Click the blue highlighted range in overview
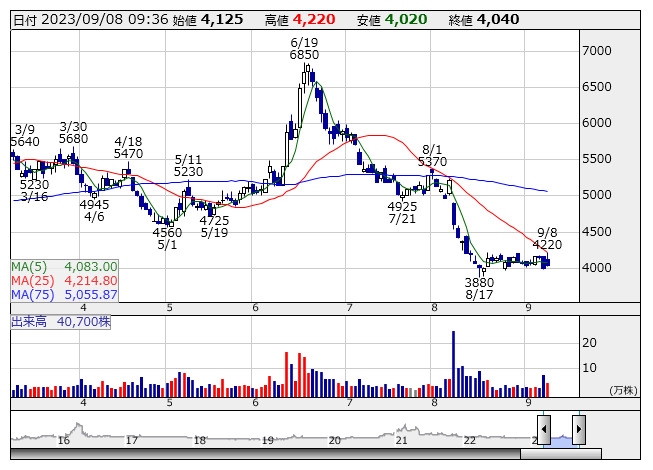Screen dimensions: 653x470 click(561, 438)
